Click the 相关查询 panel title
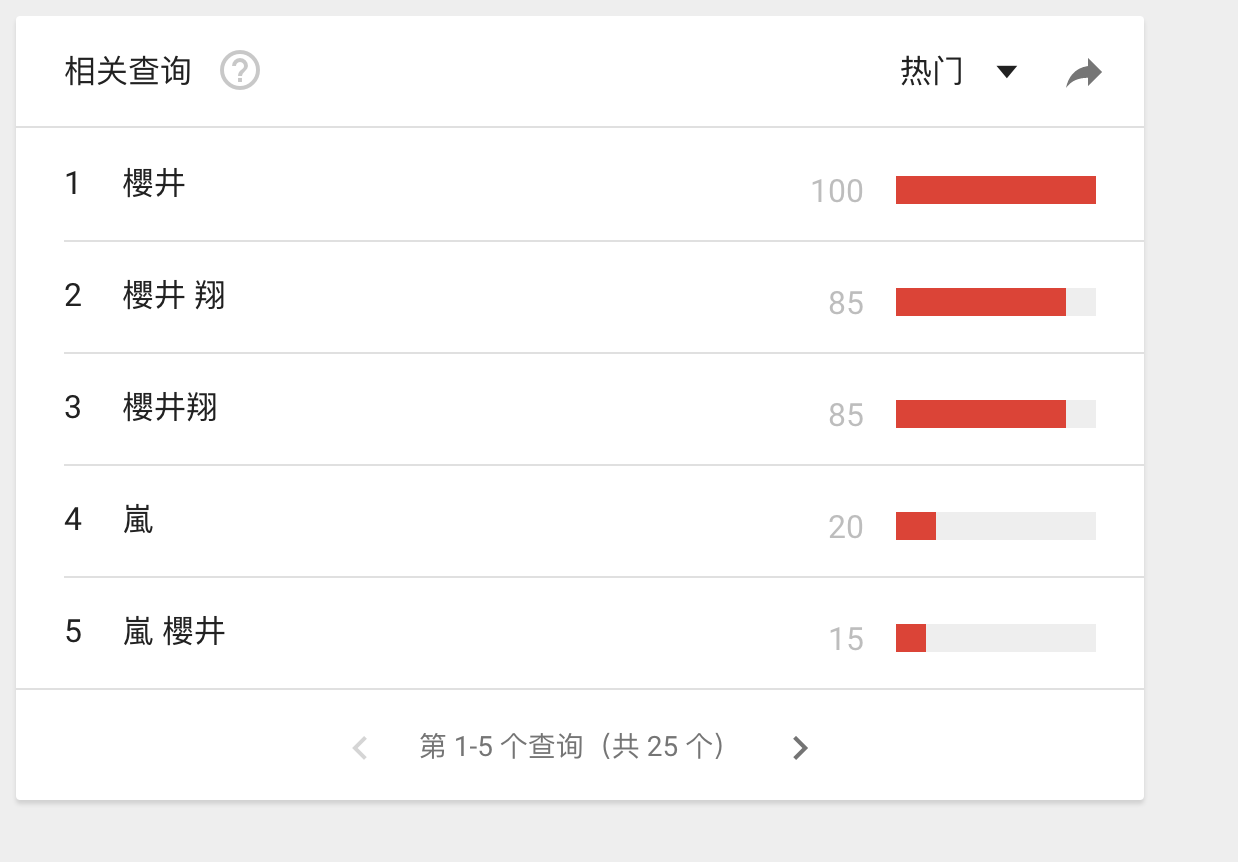 [x=128, y=72]
